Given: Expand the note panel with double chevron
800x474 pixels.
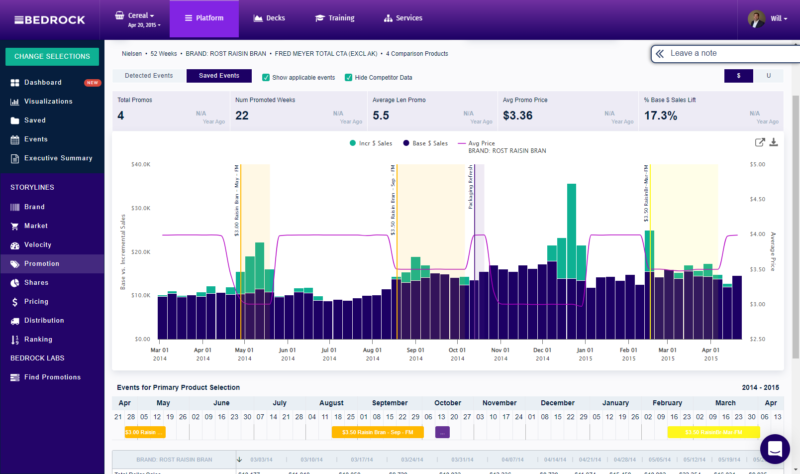Looking at the screenshot, I should pyautogui.click(x=660, y=54).
